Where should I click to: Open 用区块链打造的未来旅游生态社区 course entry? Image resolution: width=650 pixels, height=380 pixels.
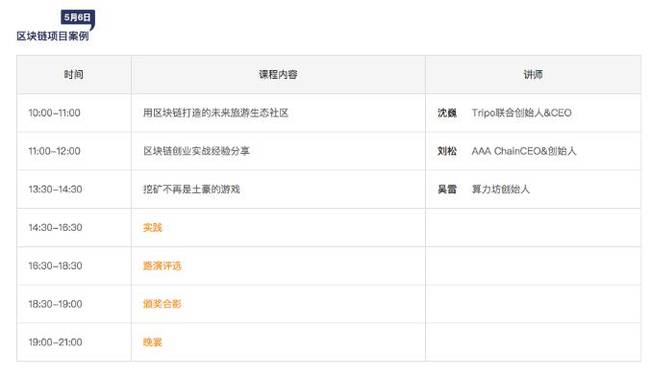(216, 113)
